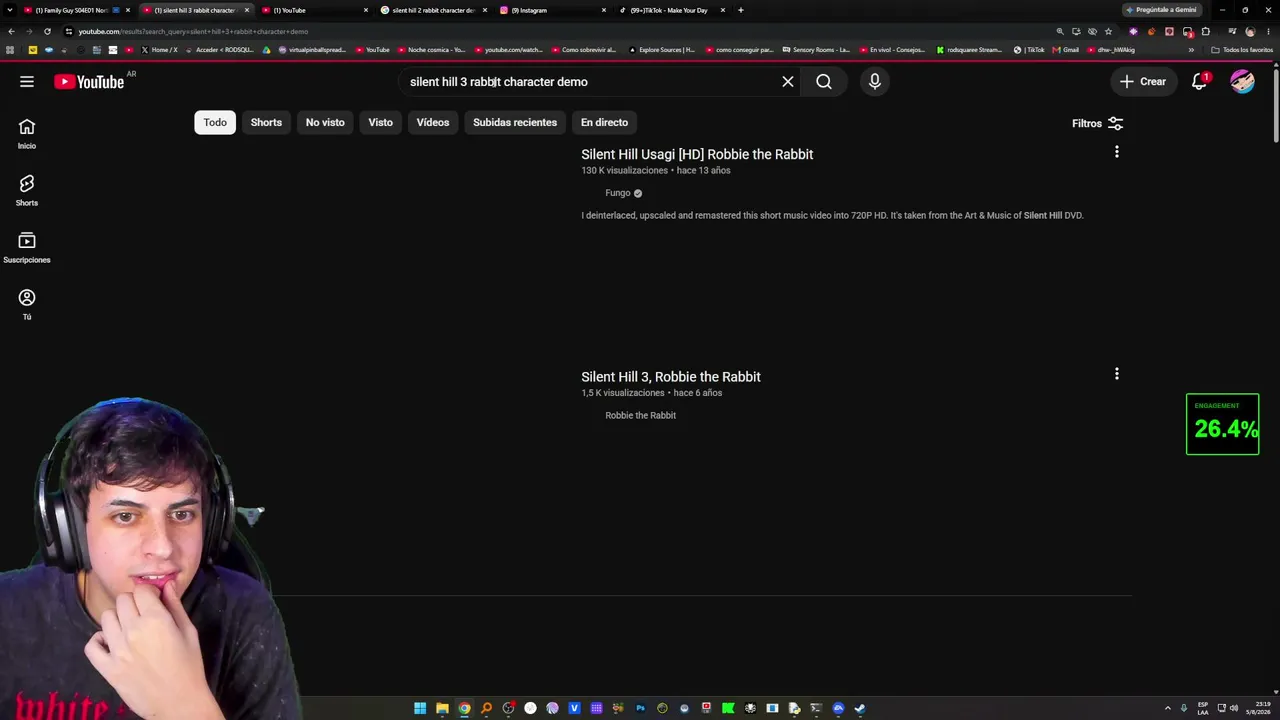
Task: Select the Todo filter chip
Action: click(x=215, y=122)
